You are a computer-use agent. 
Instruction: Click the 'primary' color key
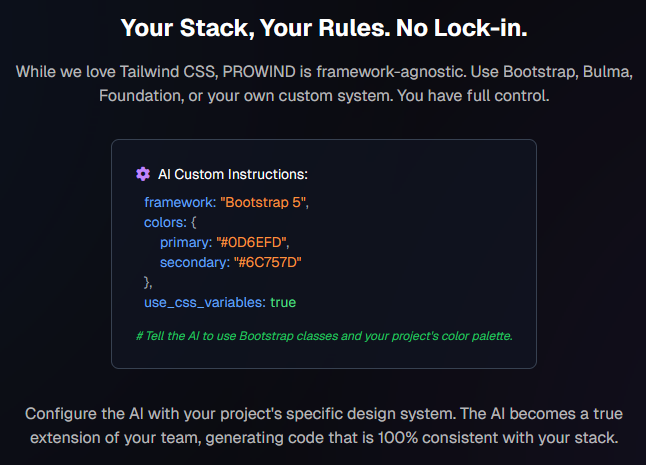click(186, 242)
